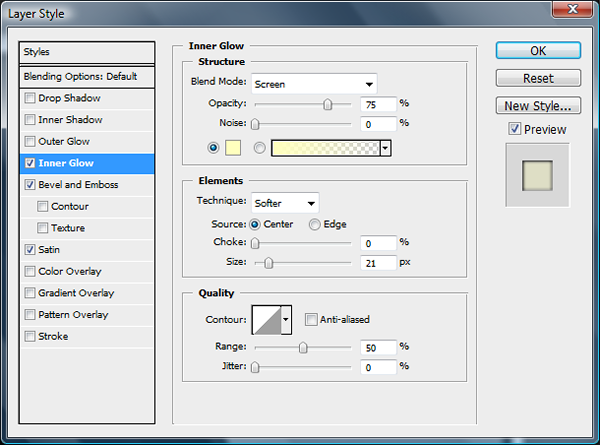Screen dimensions: 600x445
Task: Click the OK button
Action: [x=538, y=51]
